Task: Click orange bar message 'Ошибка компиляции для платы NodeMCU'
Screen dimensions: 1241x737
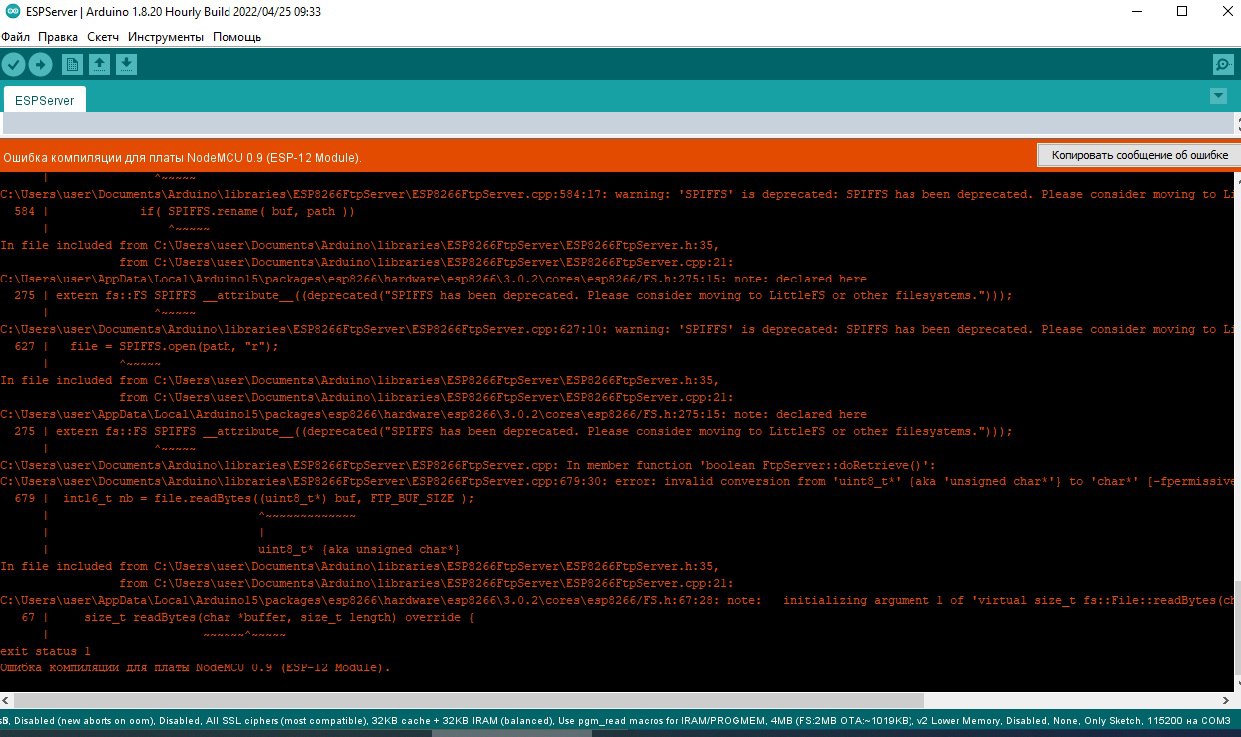Action: 182,158
